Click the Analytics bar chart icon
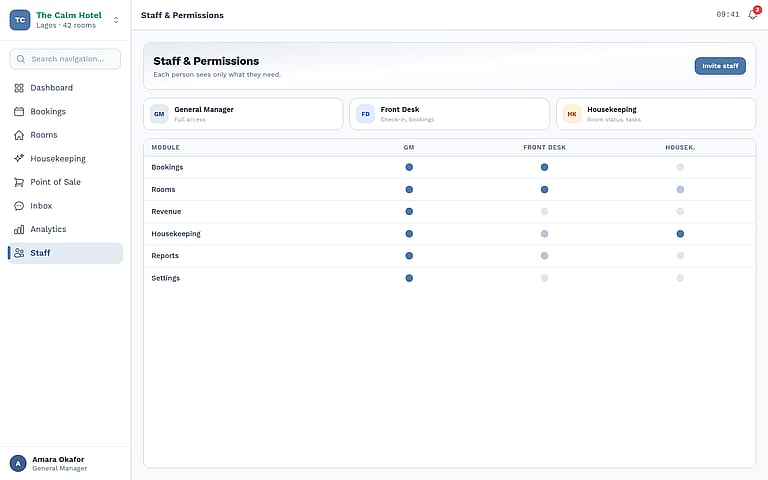 pos(19,229)
